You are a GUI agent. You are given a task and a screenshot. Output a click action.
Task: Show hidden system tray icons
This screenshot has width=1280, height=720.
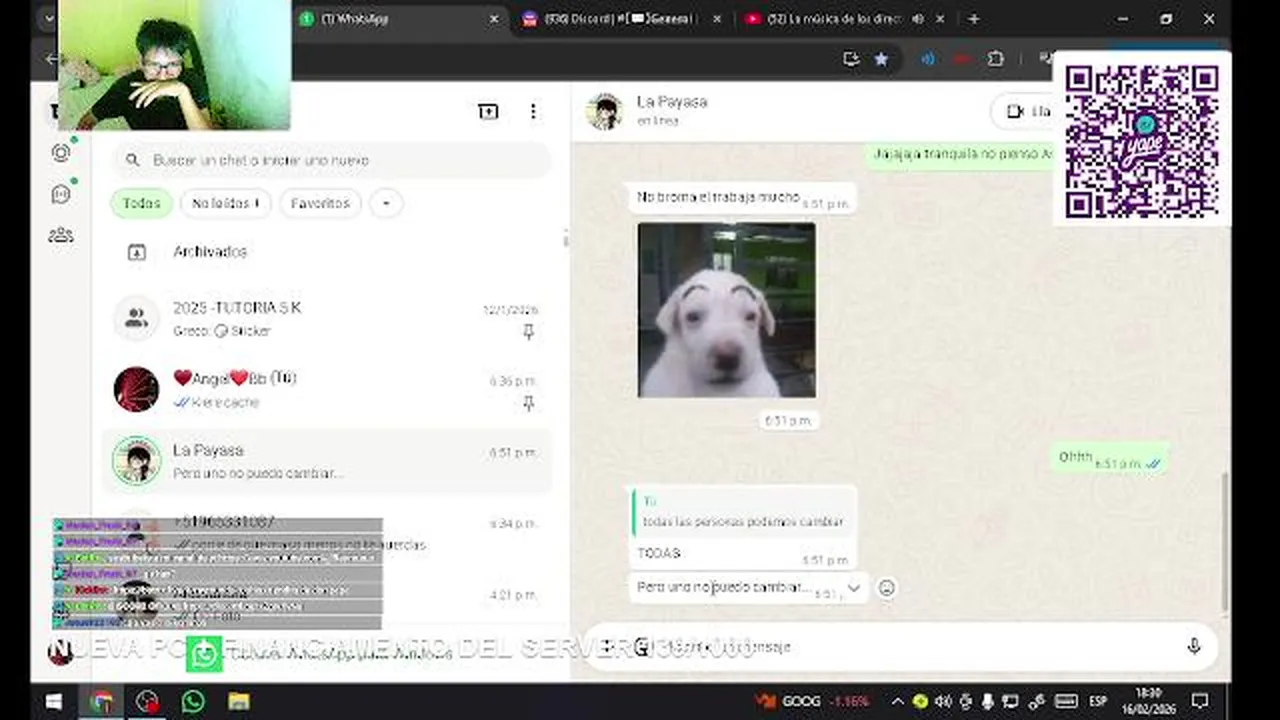pos(897,701)
